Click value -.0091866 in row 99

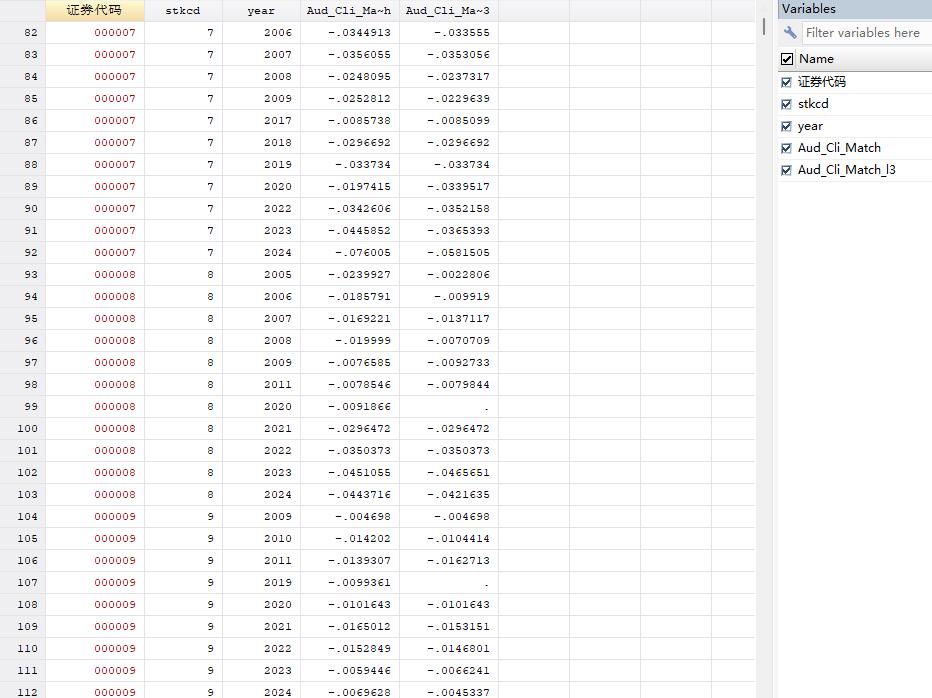click(x=350, y=407)
